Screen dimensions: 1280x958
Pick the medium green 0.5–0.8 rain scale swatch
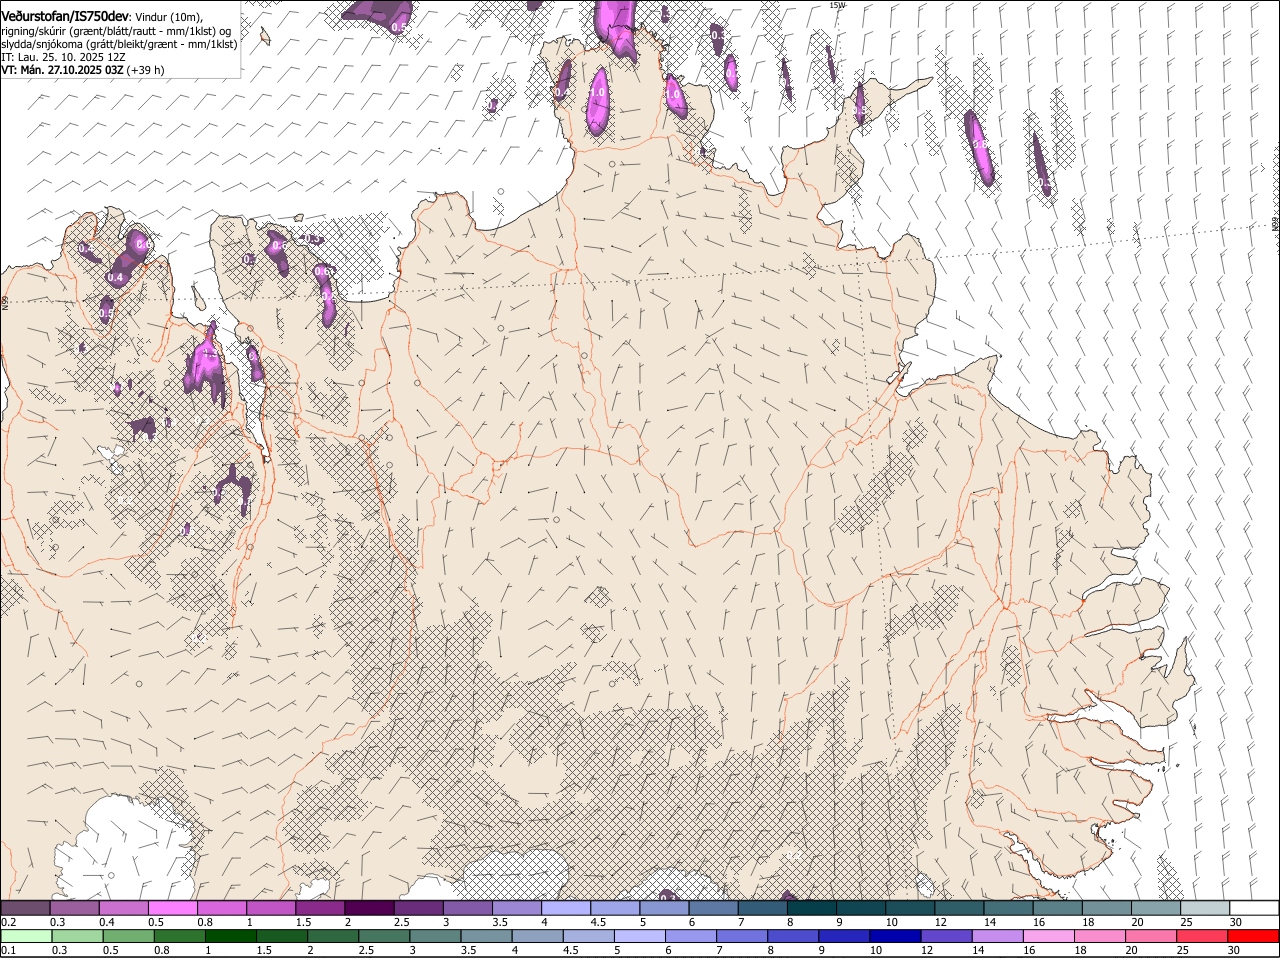(128, 936)
